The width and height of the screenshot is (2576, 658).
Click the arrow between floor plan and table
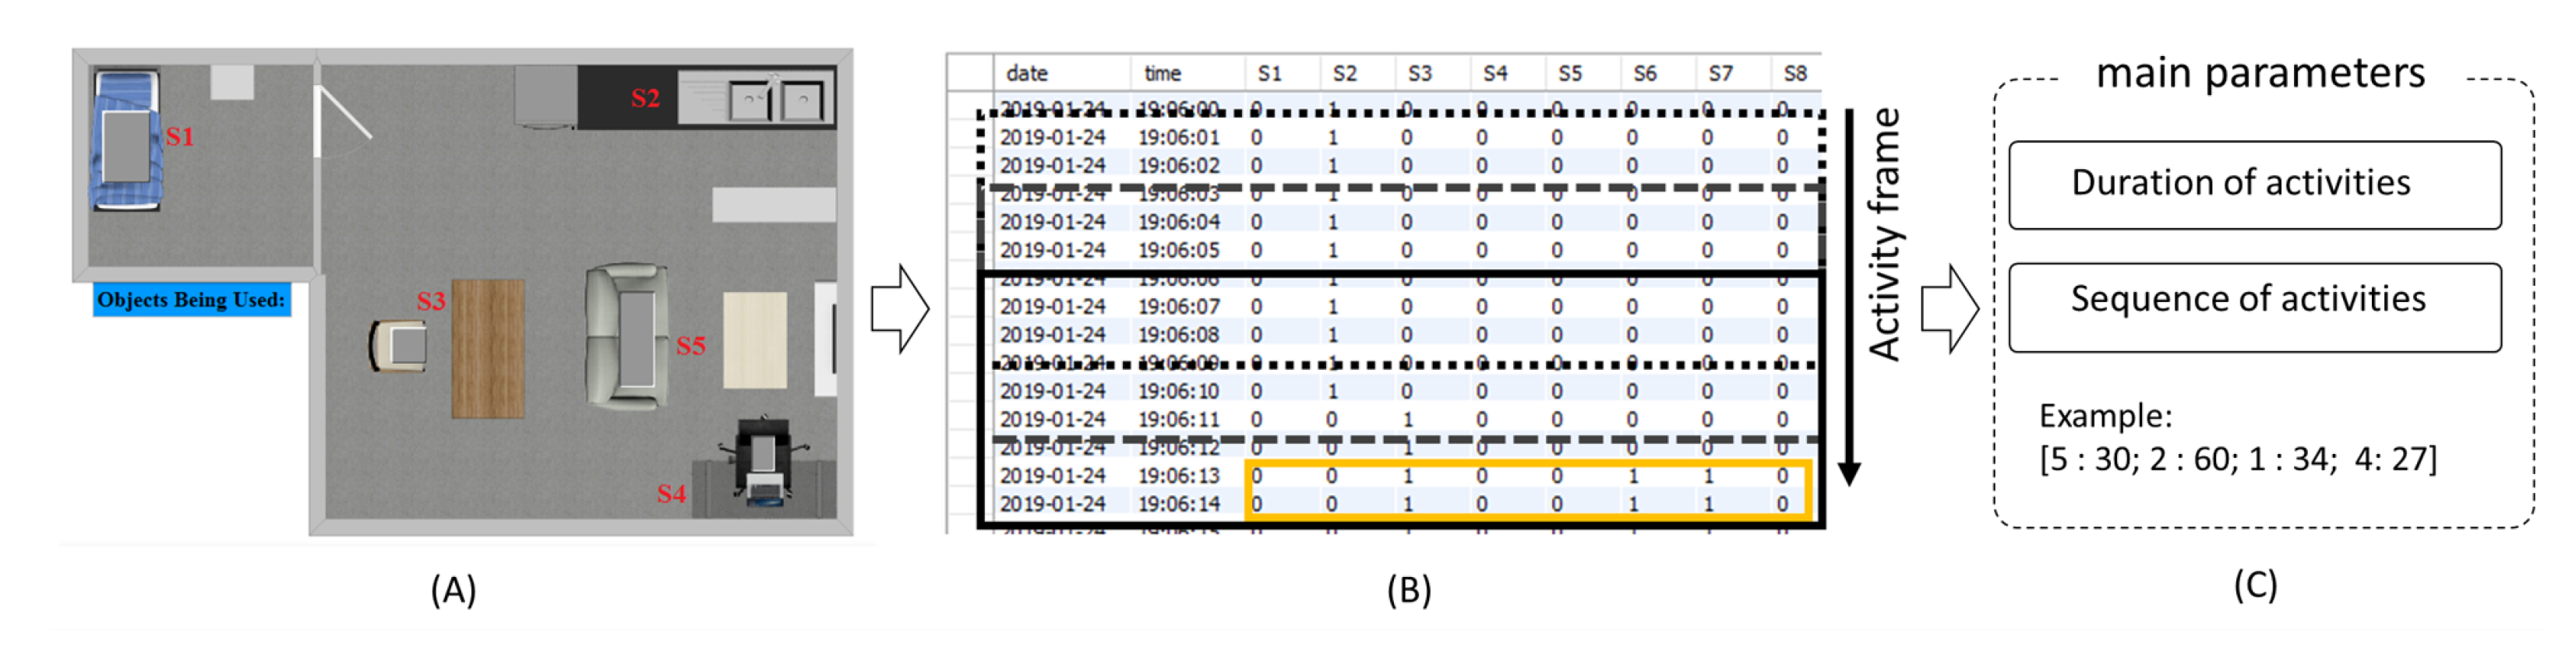pyautogui.click(x=899, y=308)
